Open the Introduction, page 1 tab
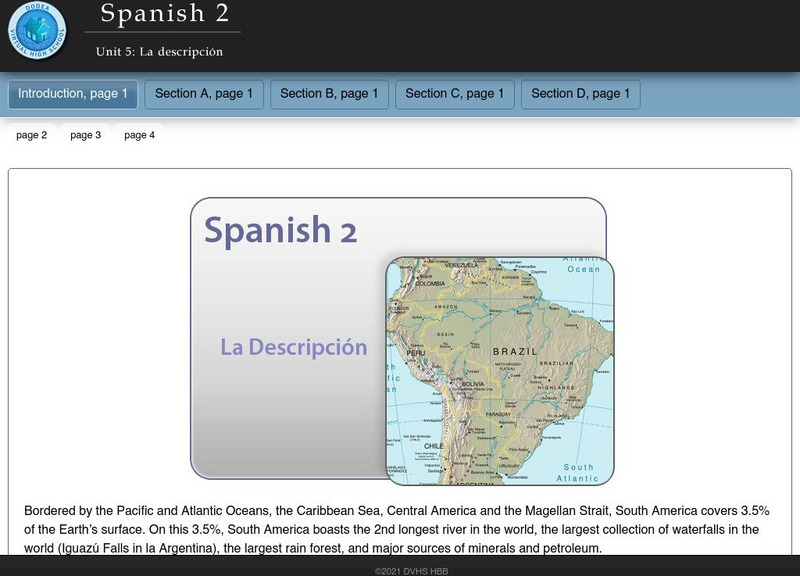 pos(73,94)
